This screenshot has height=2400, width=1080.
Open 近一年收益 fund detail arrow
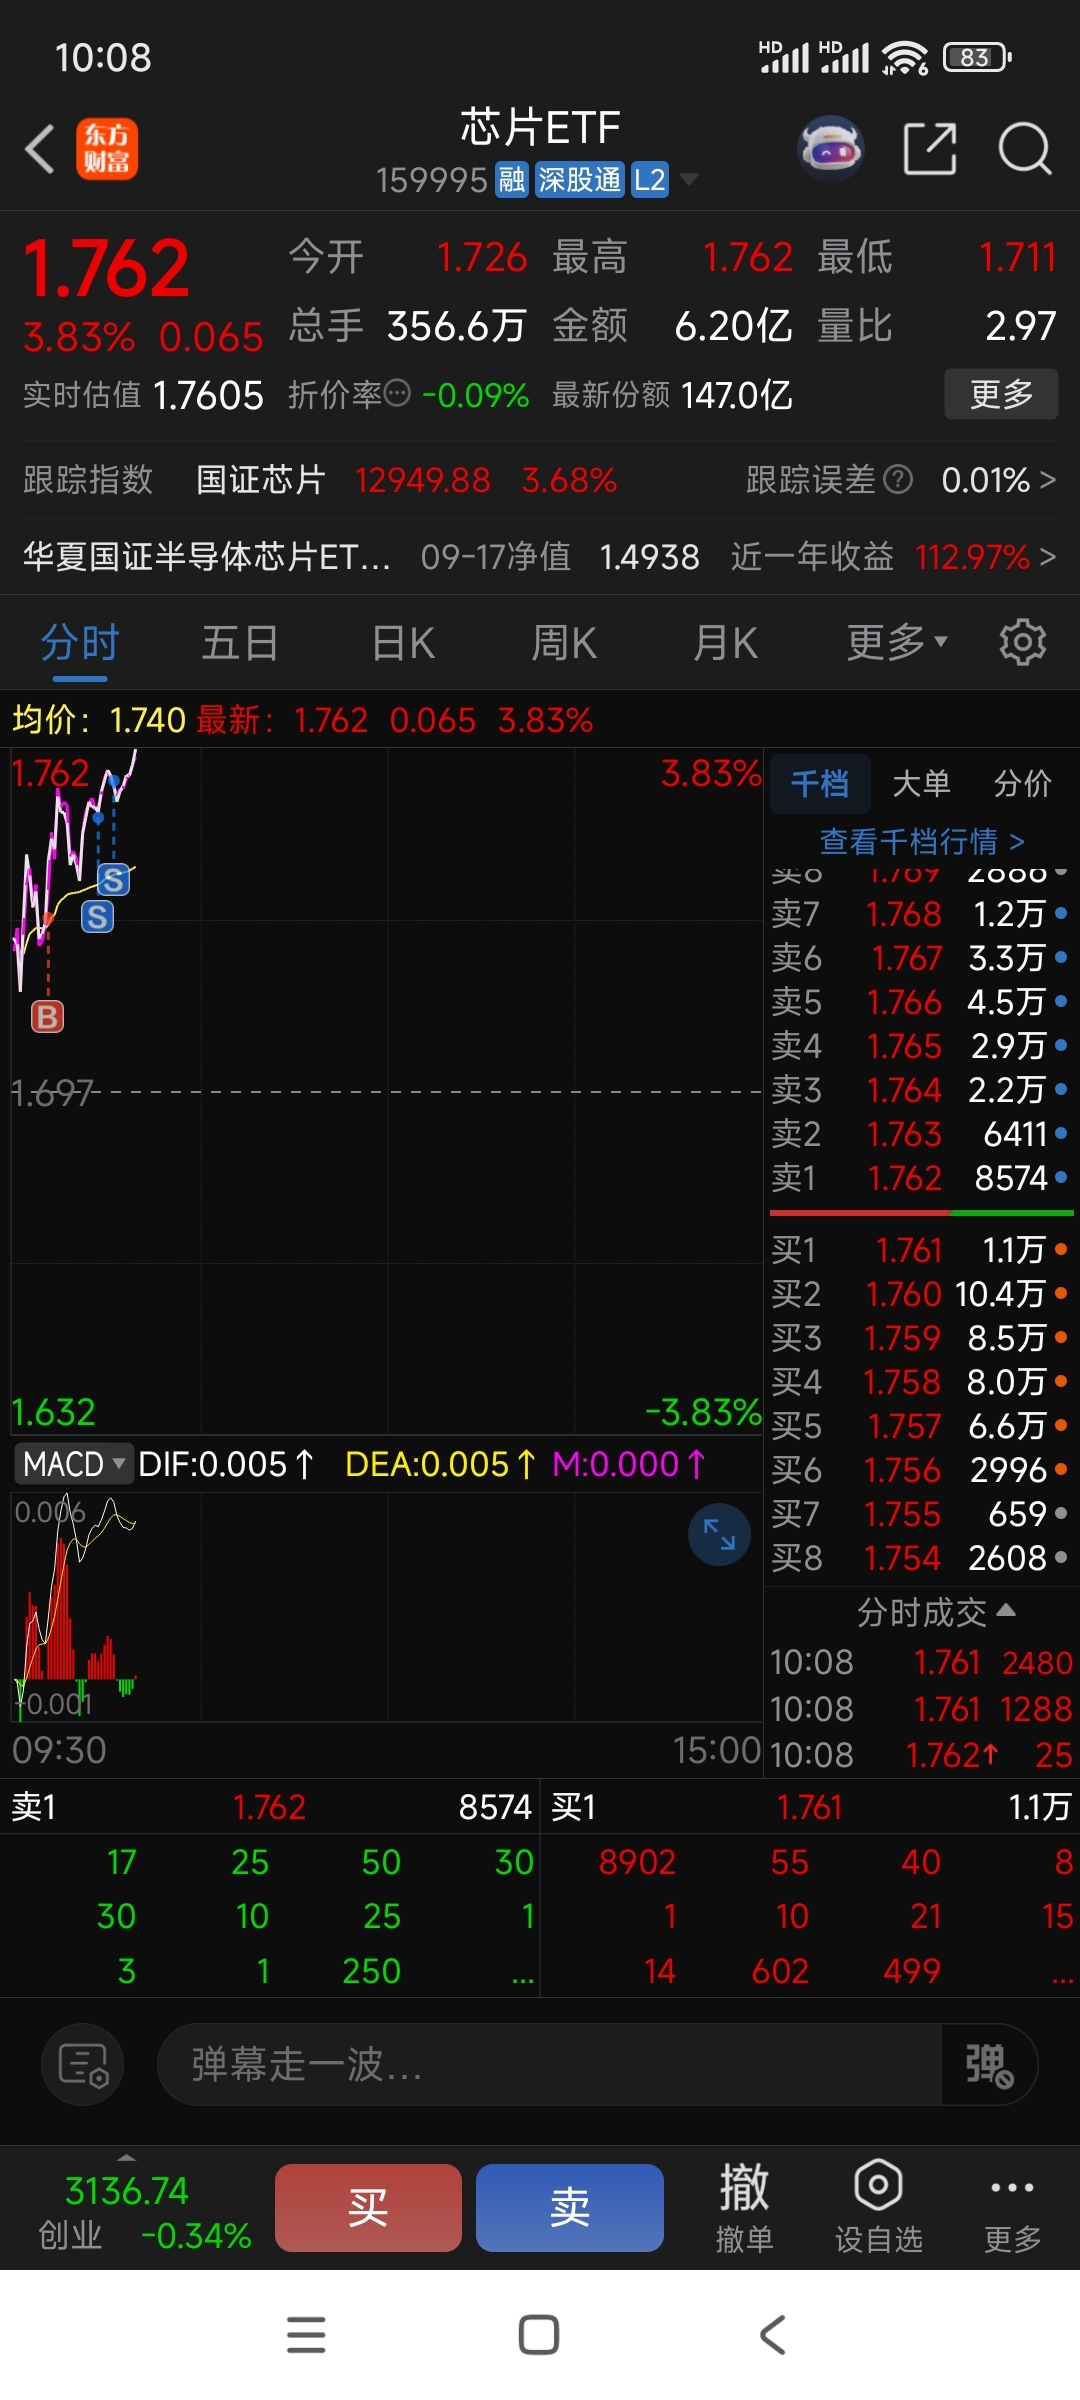1048,556
